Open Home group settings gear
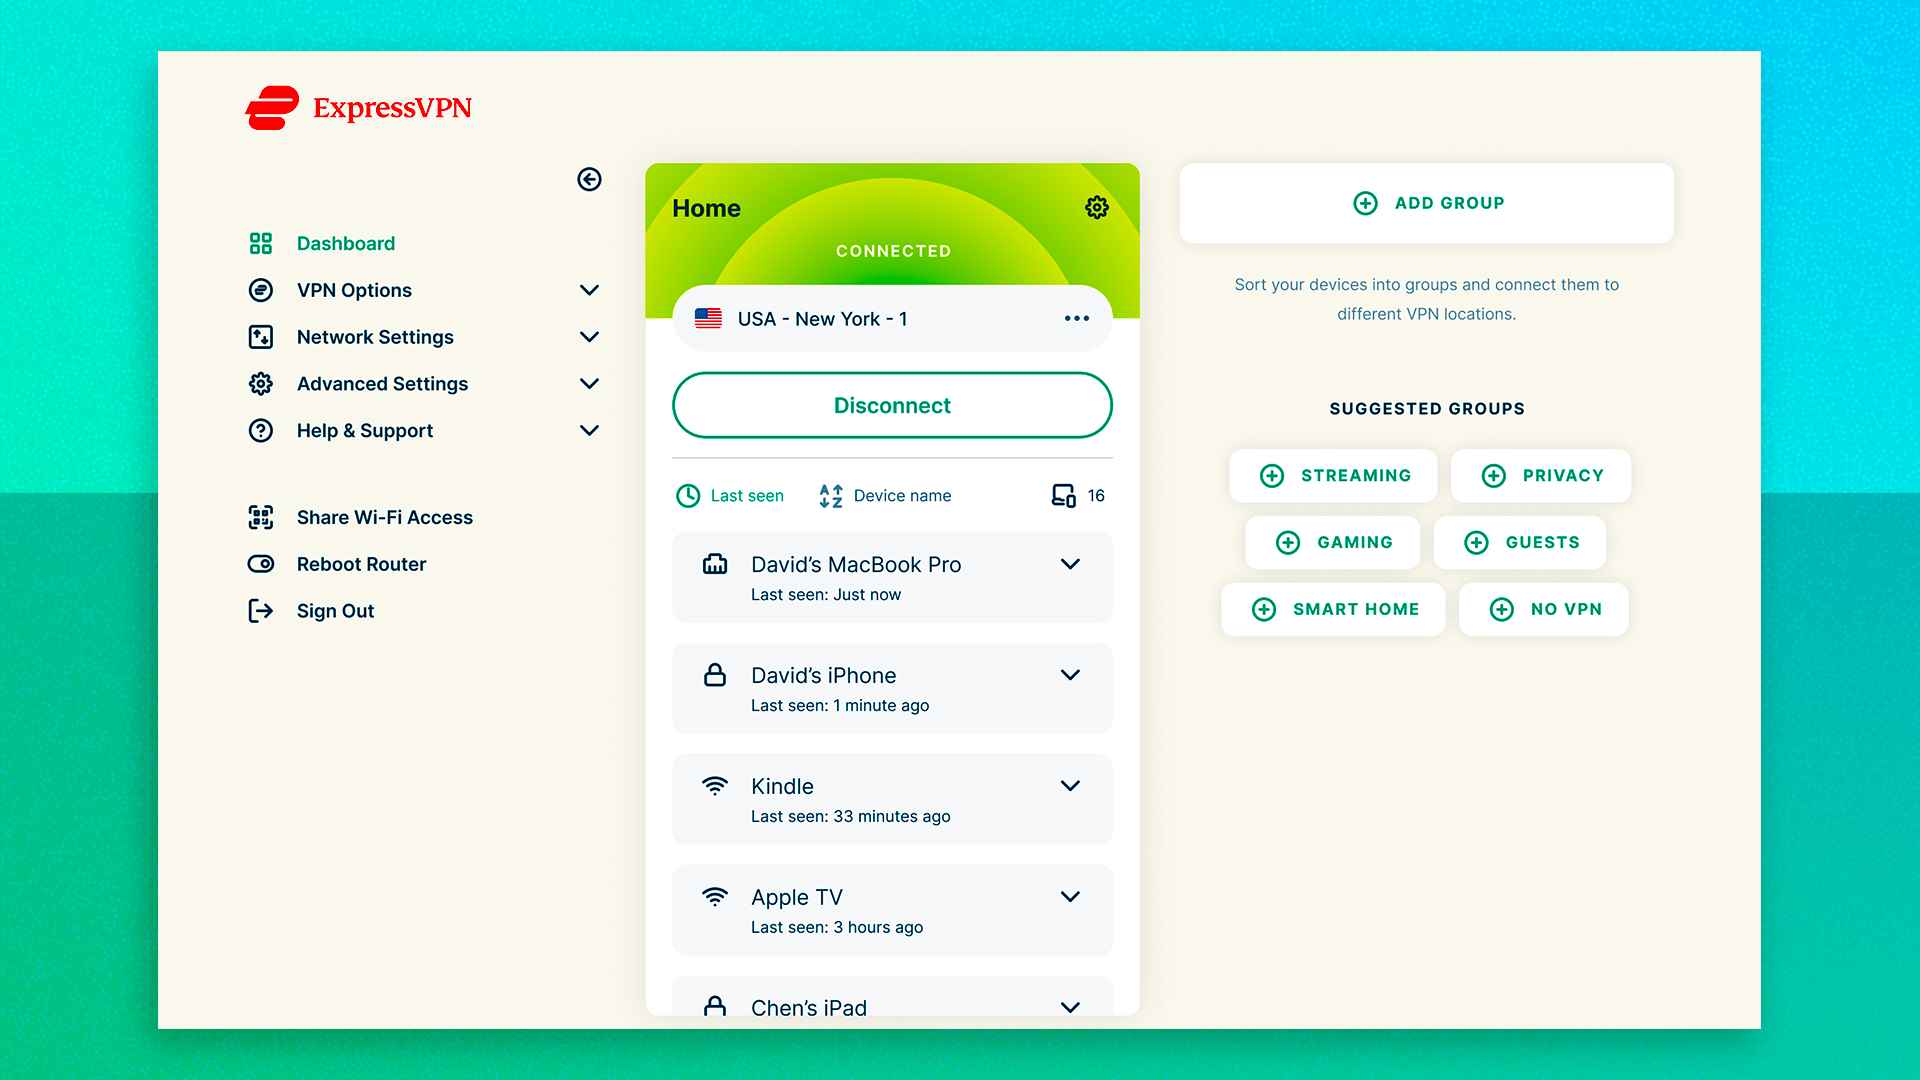1920x1080 pixels. [x=1097, y=207]
